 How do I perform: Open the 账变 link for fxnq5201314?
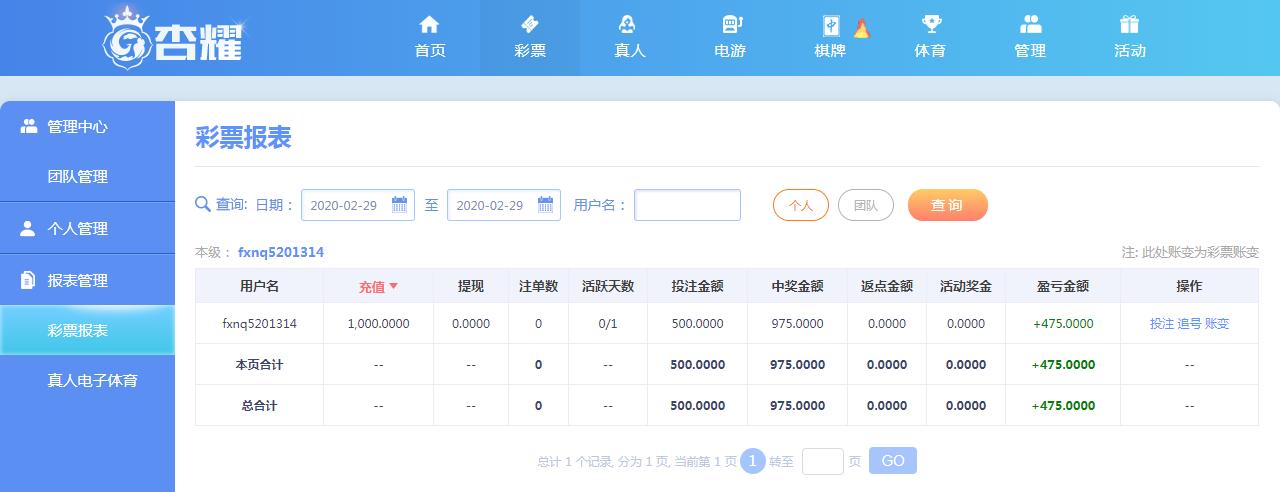click(1217, 324)
